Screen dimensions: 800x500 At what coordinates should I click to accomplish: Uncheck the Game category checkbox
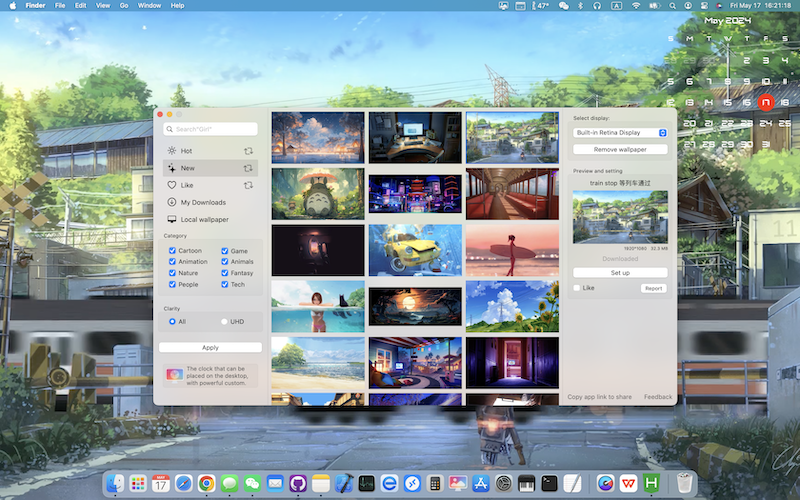point(224,251)
